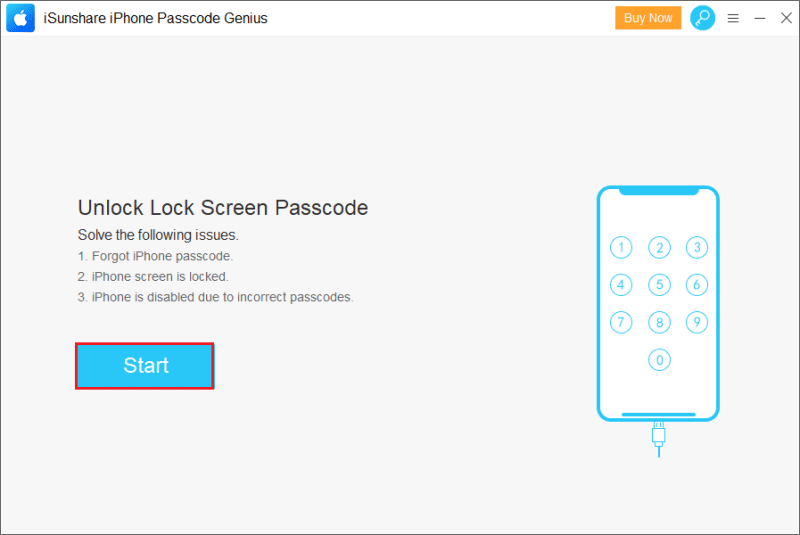
Task: Click keypad digit 7 on phone illustration
Action: (x=621, y=322)
